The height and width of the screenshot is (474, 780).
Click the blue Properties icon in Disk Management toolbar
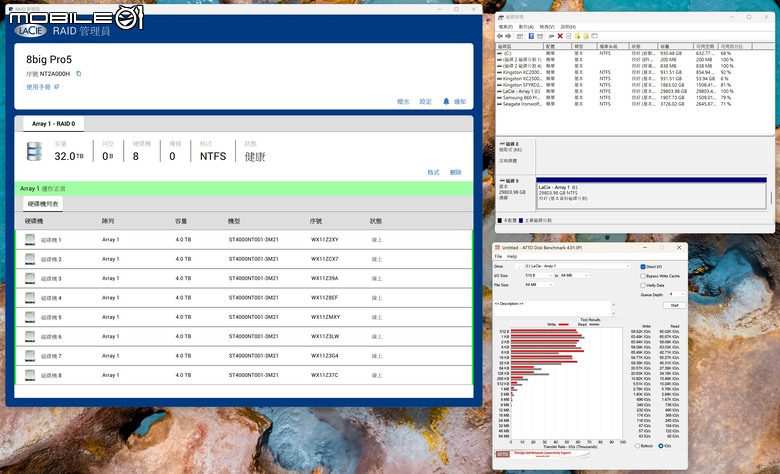[x=531, y=36]
